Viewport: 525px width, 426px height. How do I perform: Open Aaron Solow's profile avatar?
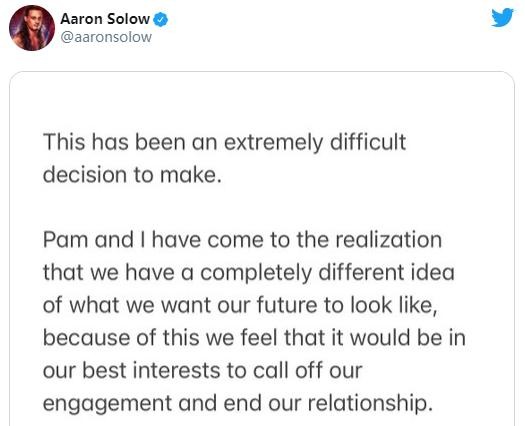tap(32, 28)
